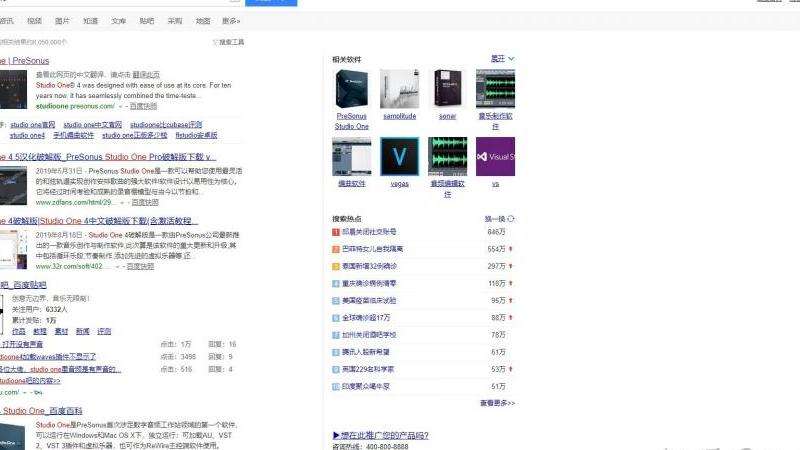Expand the 更多> category menu
Screen dimensions: 800x450
click(231, 21)
